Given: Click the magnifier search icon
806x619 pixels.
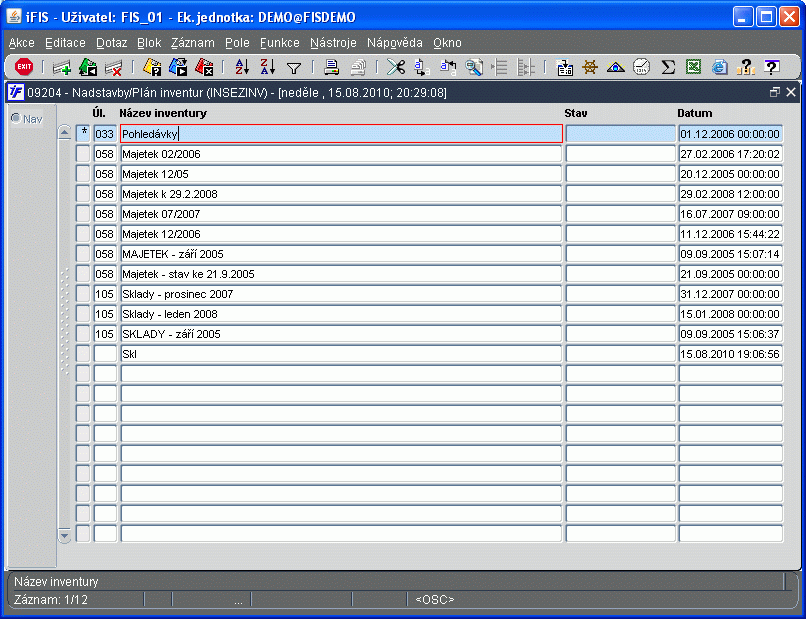Looking at the screenshot, I should click(473, 67).
